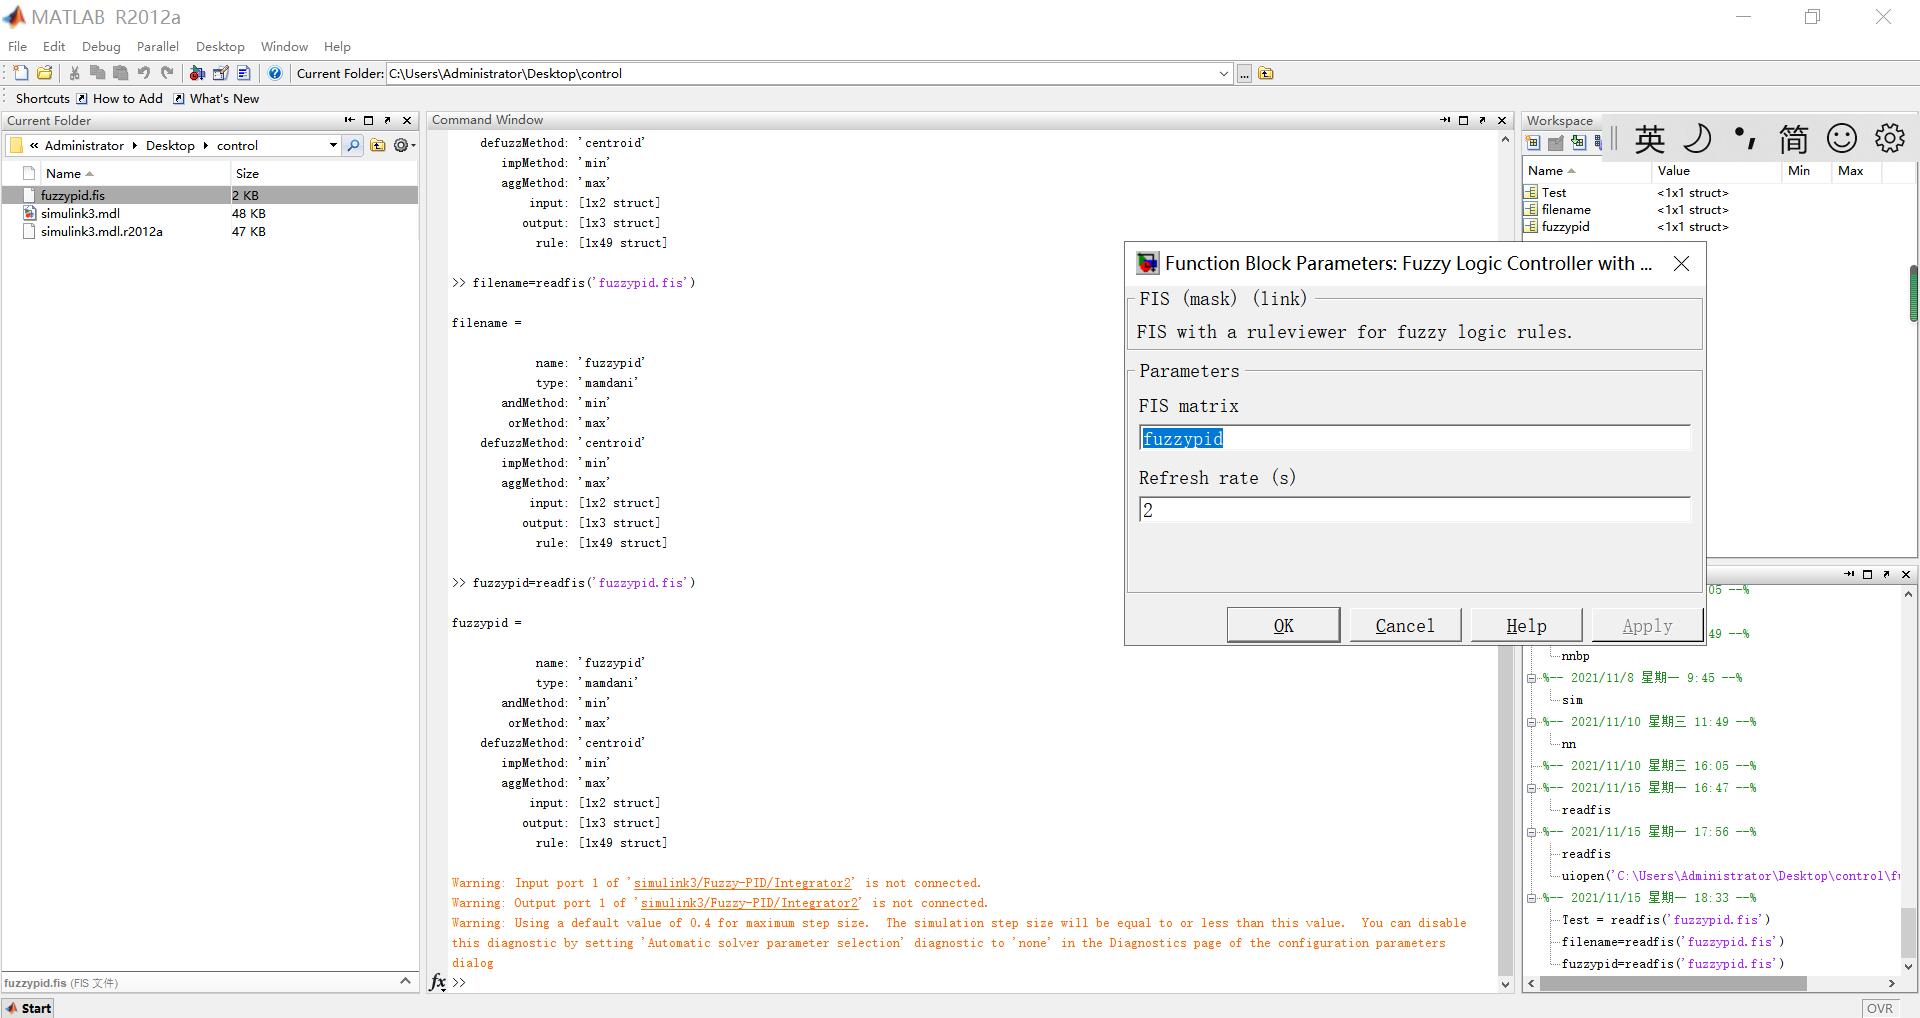Cut selection with the scissors toolbar icon

tap(74, 72)
